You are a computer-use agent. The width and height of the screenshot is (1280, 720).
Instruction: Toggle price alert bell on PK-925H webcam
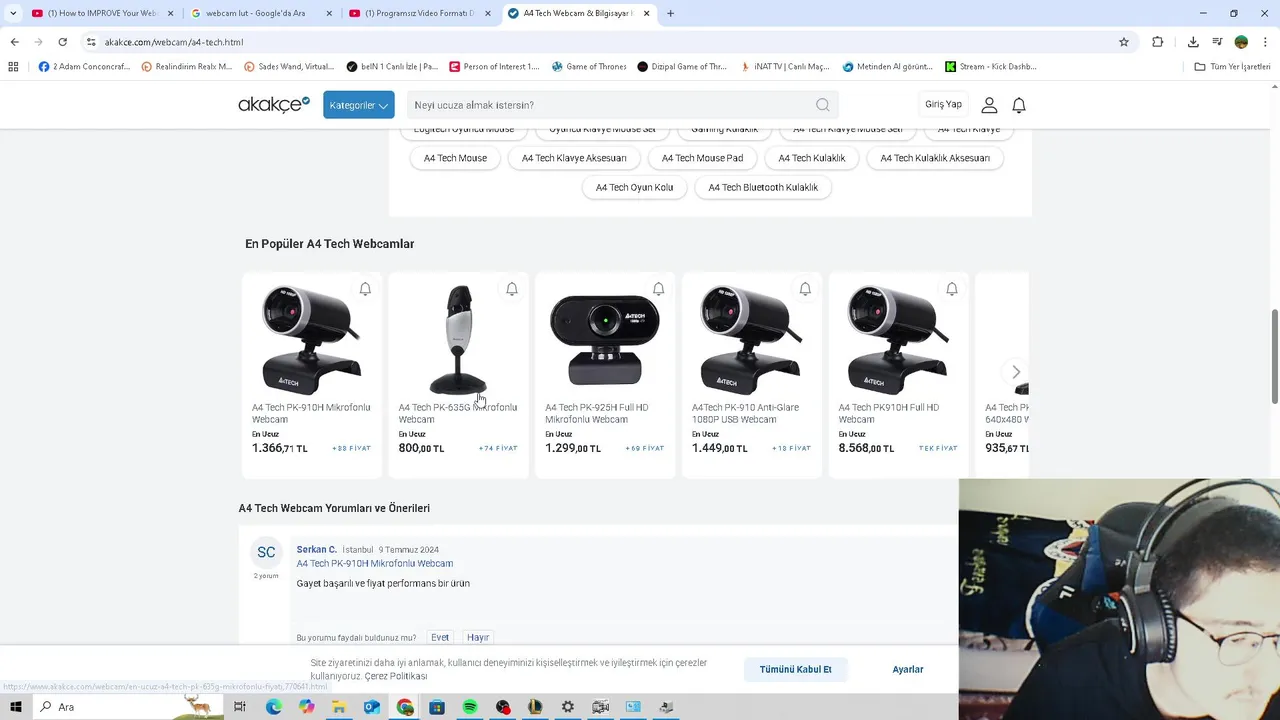(x=658, y=289)
